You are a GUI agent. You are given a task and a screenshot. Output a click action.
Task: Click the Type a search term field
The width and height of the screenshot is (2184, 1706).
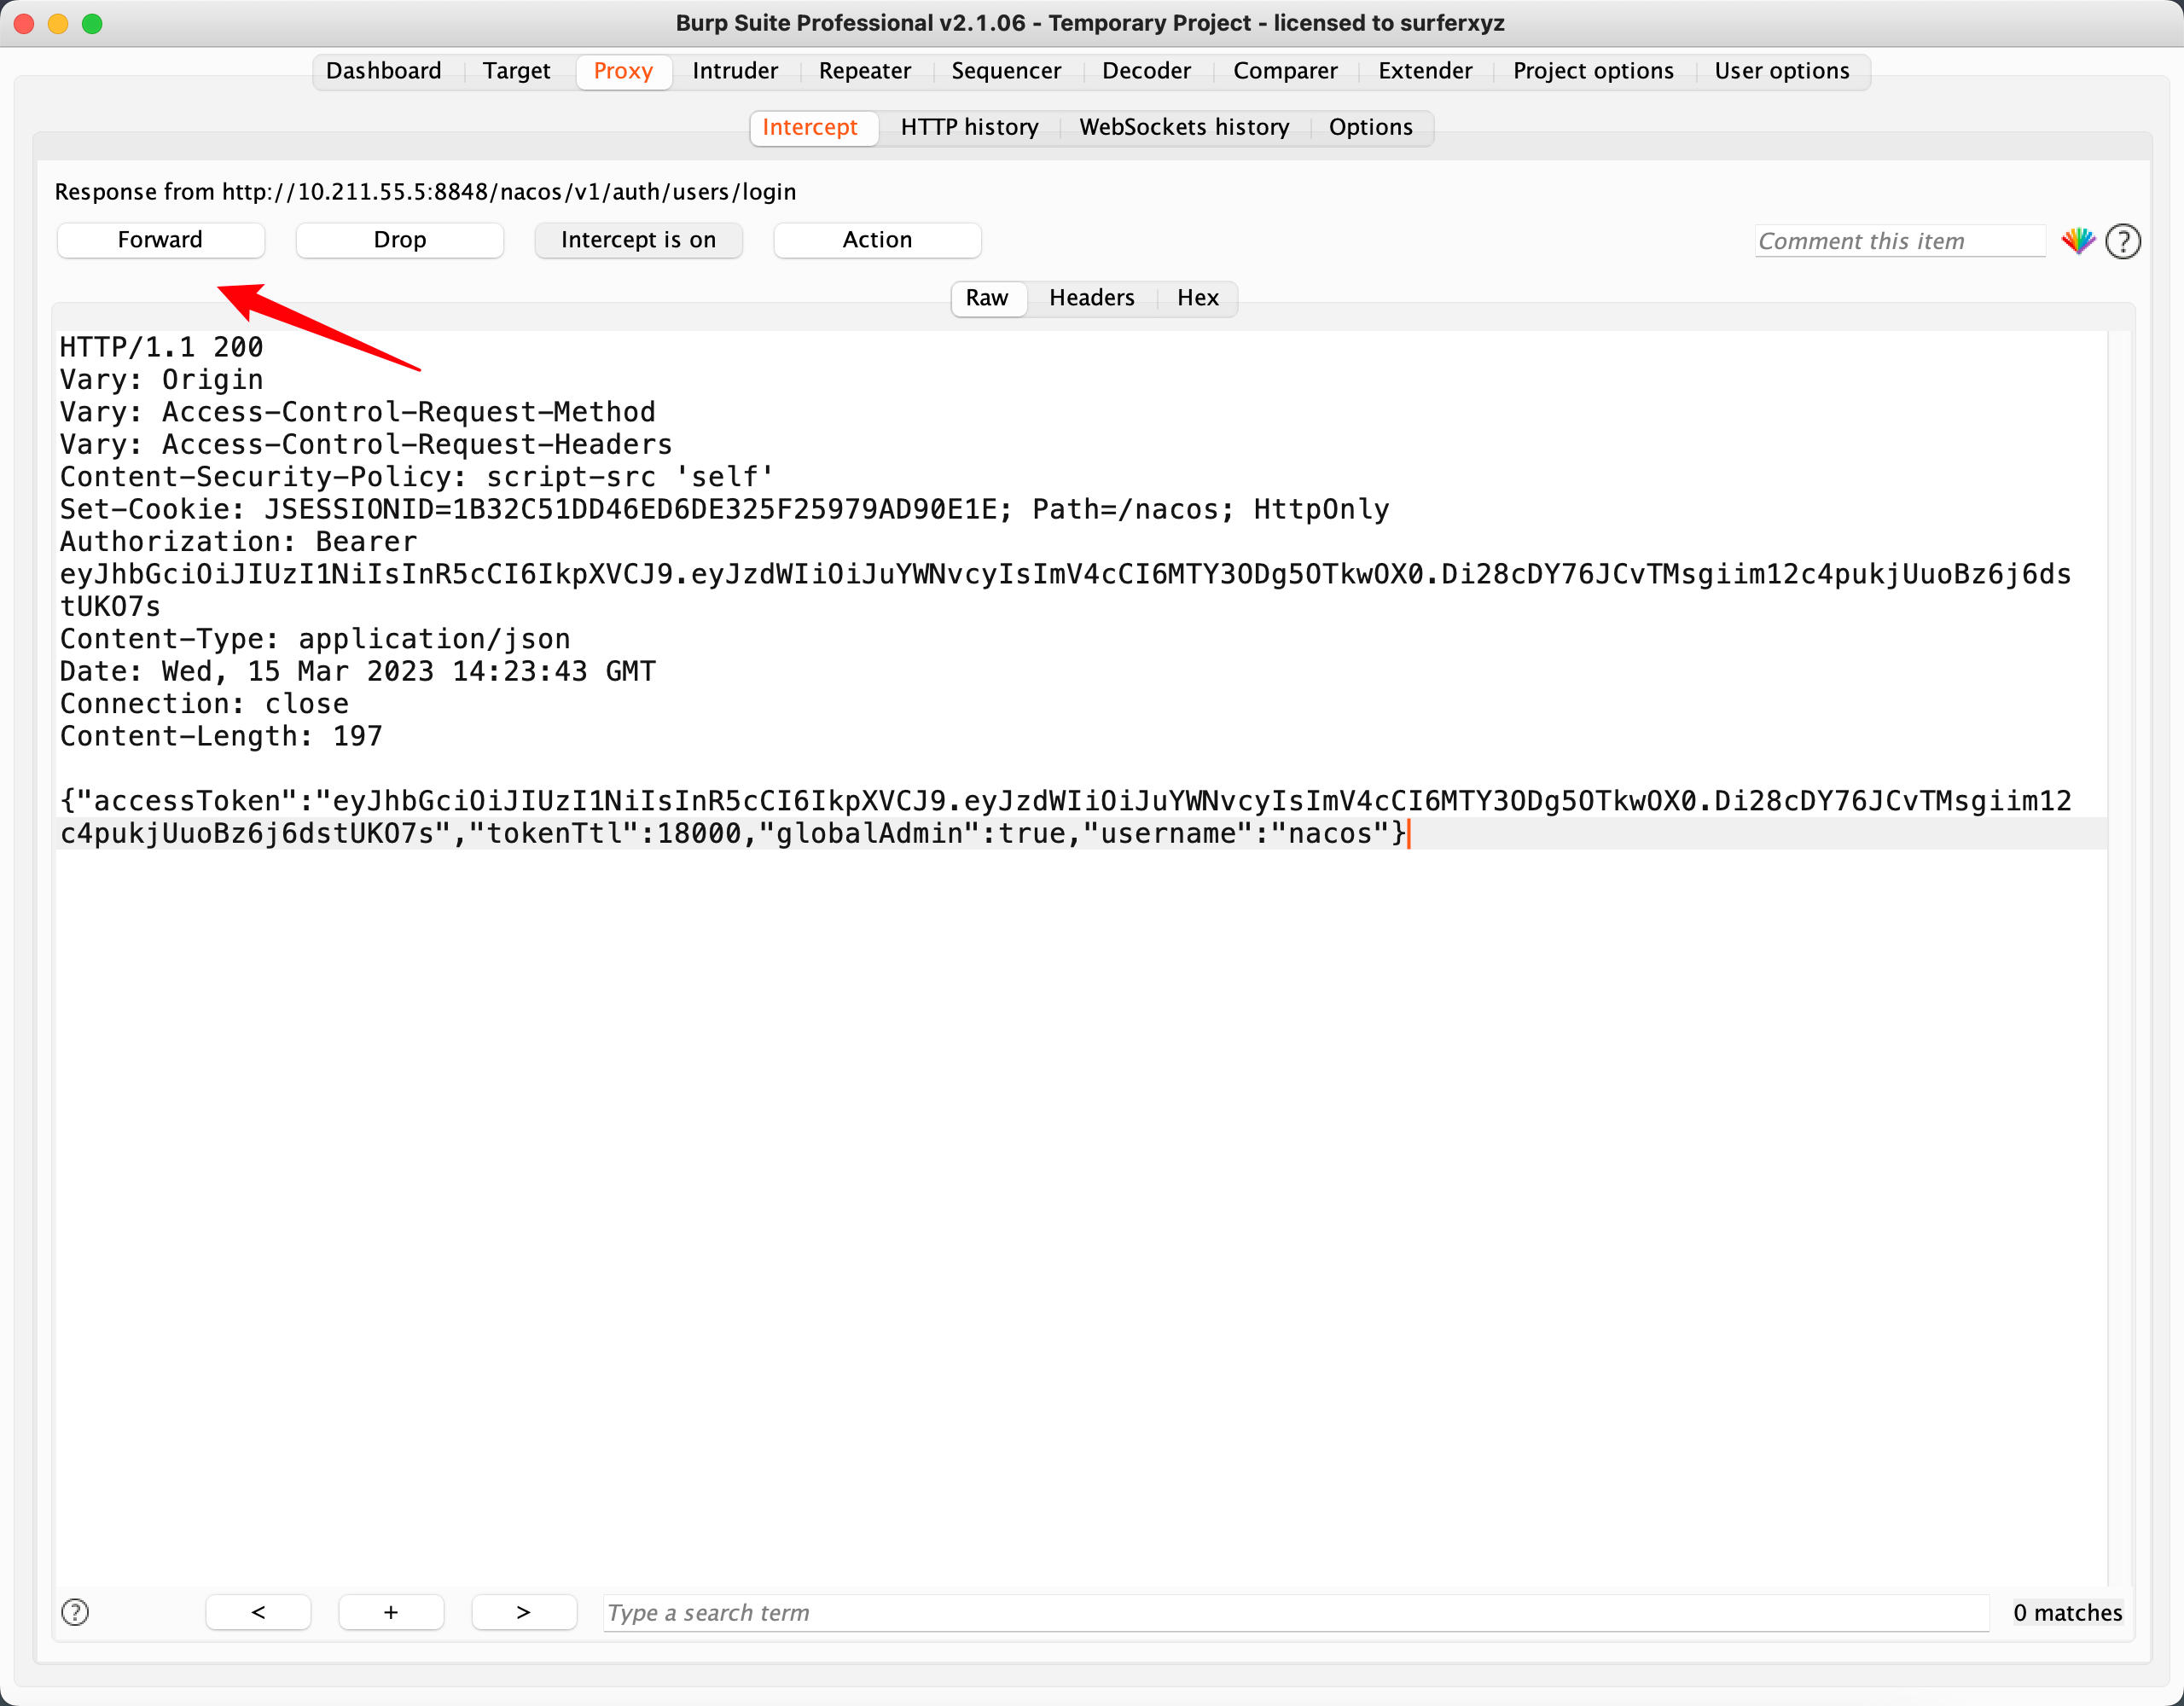pos(1296,1612)
